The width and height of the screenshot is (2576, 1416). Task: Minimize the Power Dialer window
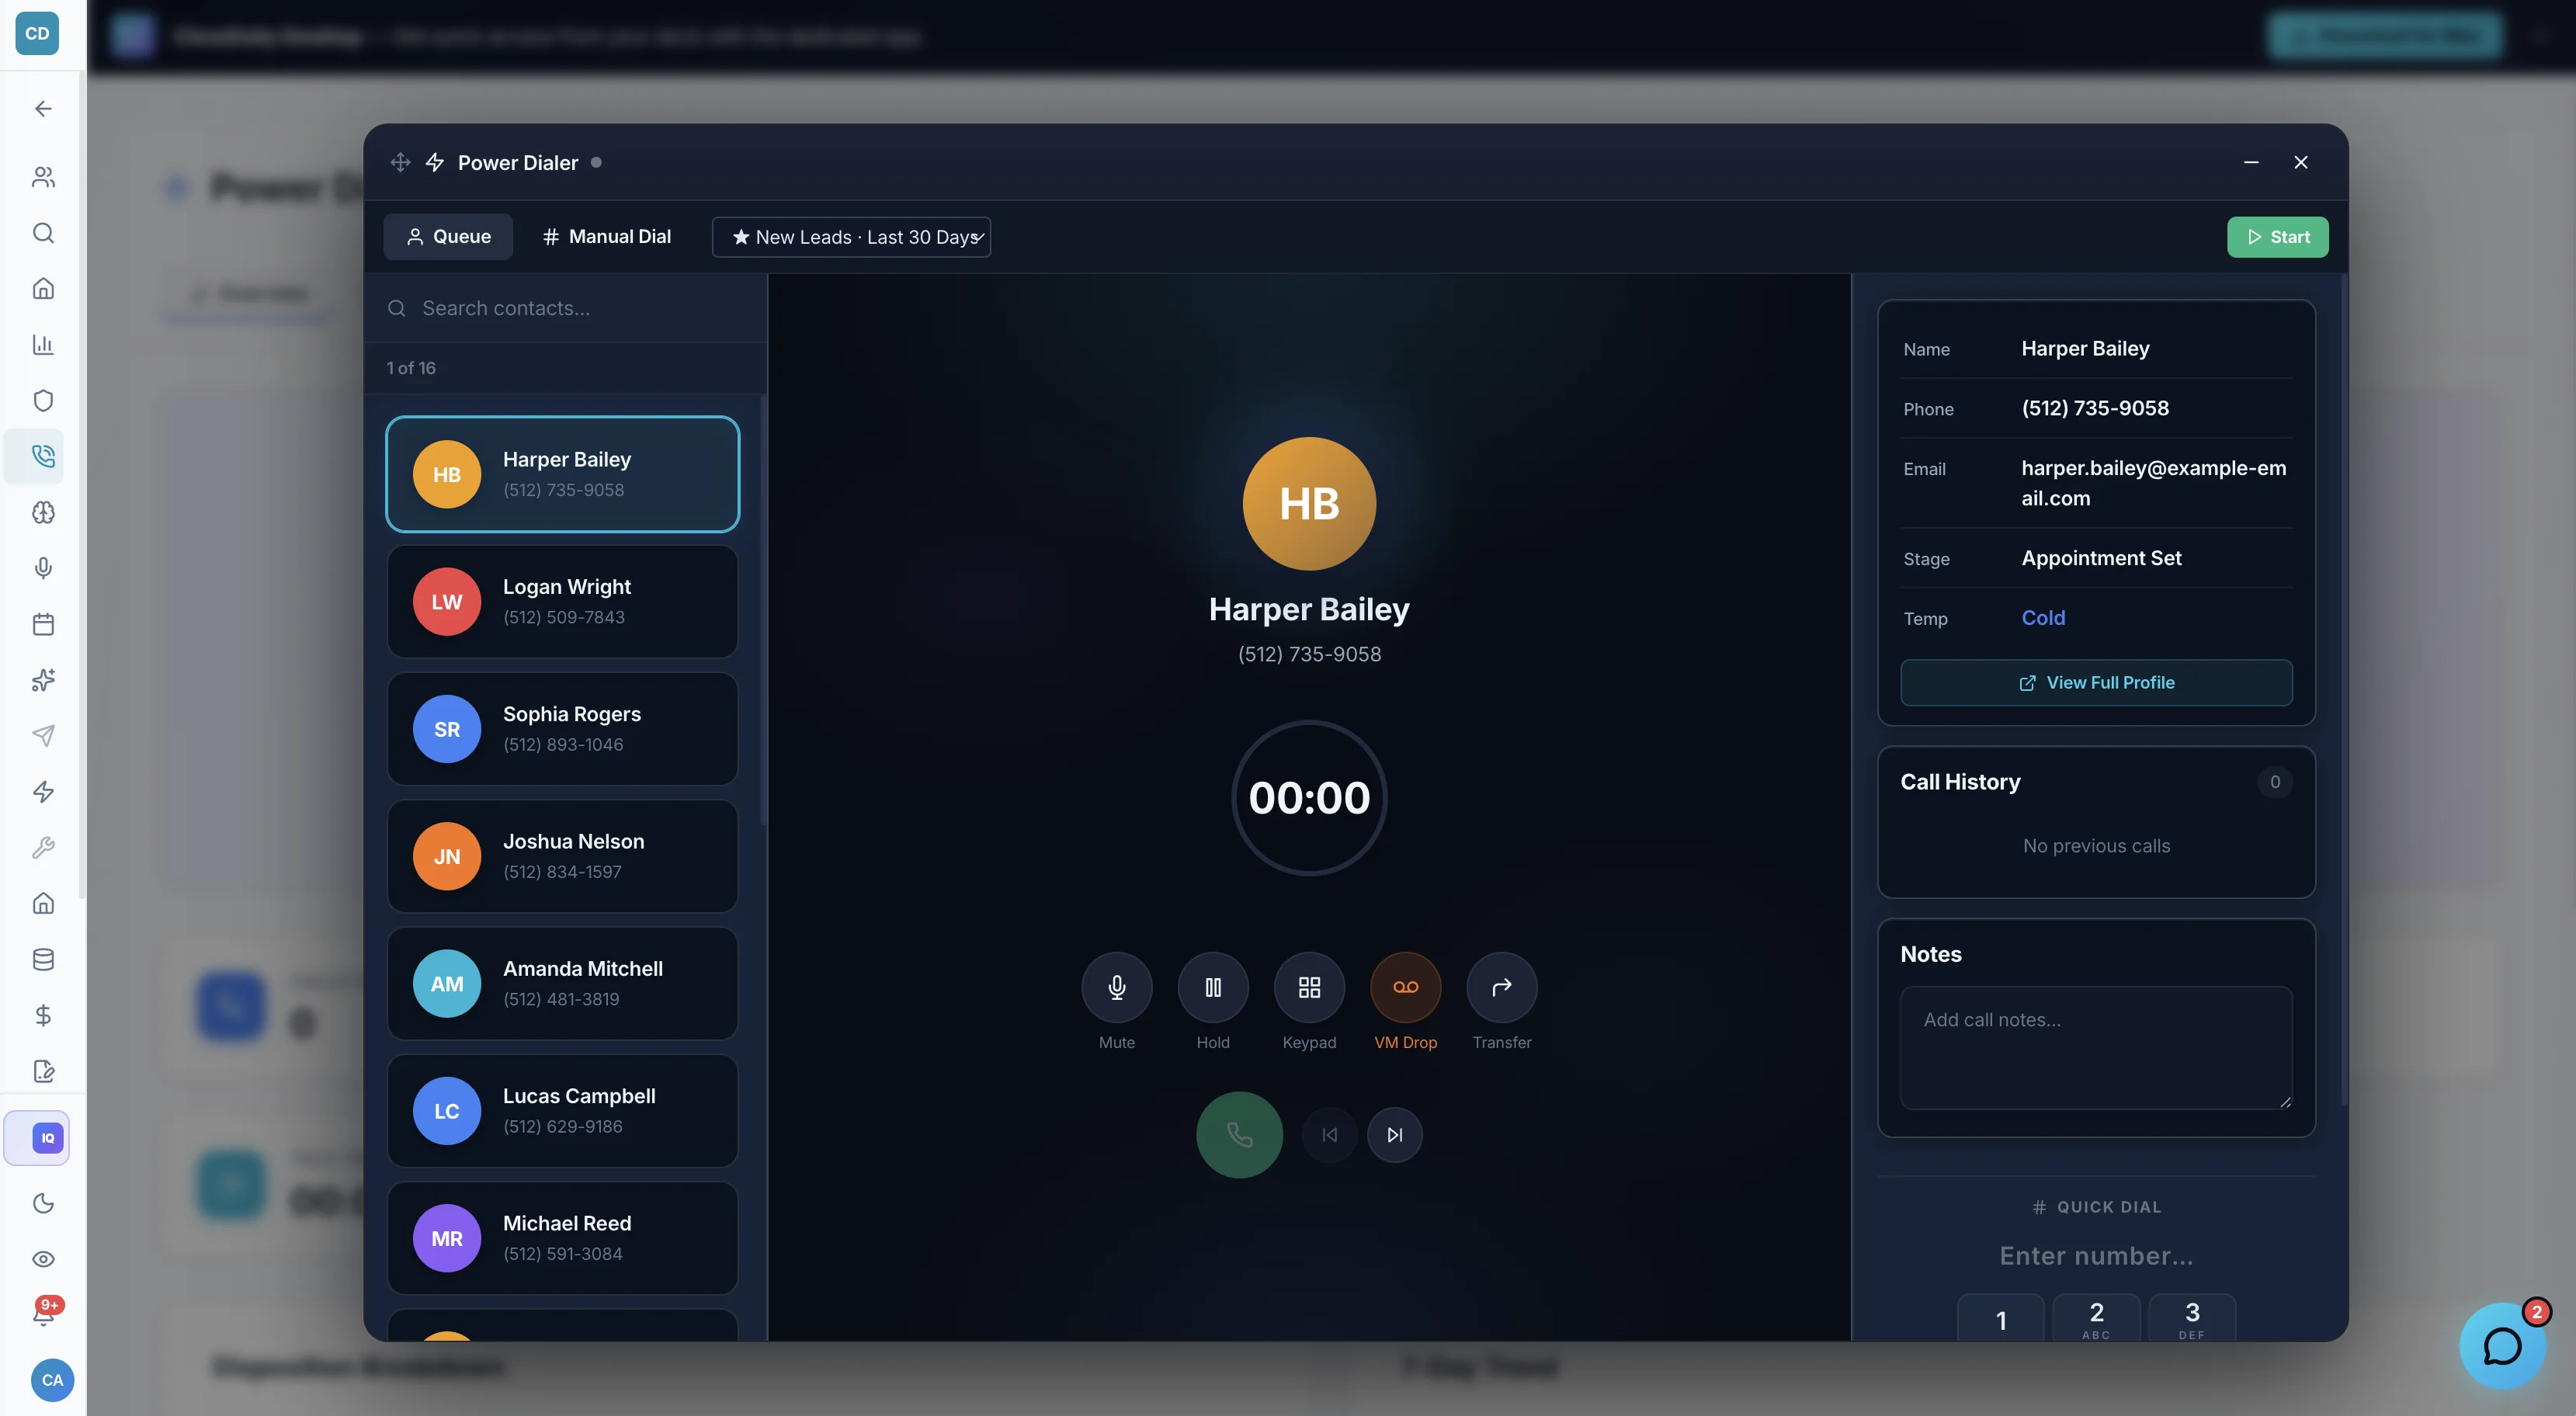2251,162
